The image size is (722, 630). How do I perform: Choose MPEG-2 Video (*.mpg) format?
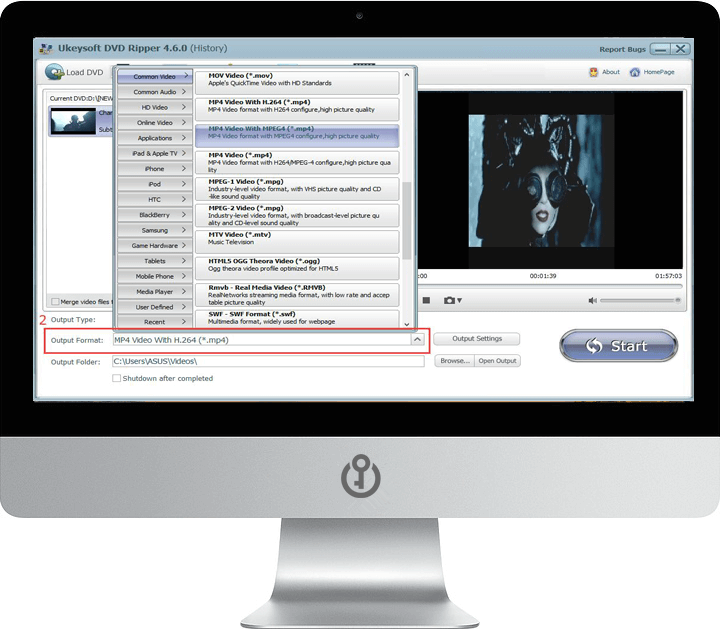point(297,215)
